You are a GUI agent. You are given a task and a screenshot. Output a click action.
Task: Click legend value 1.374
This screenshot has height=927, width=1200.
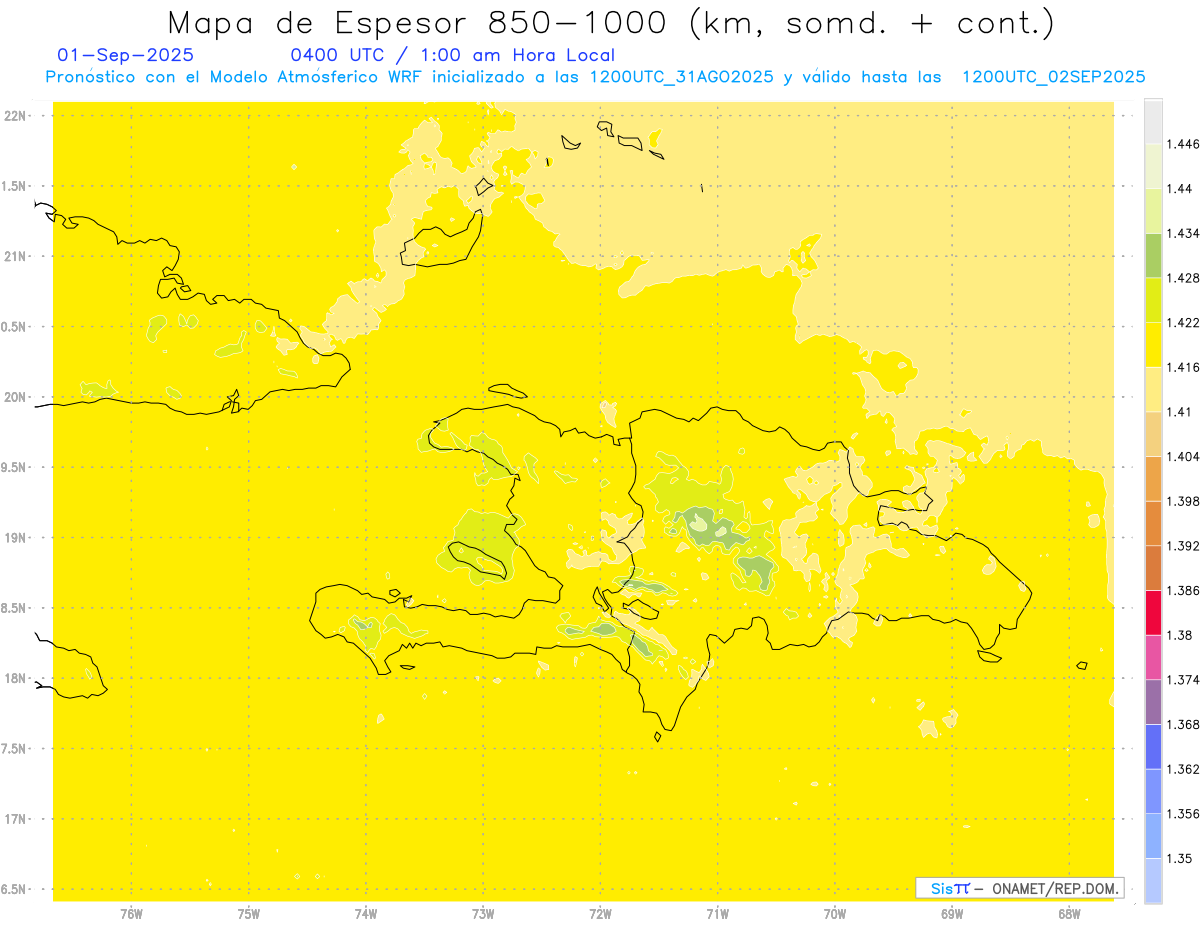tap(1183, 680)
